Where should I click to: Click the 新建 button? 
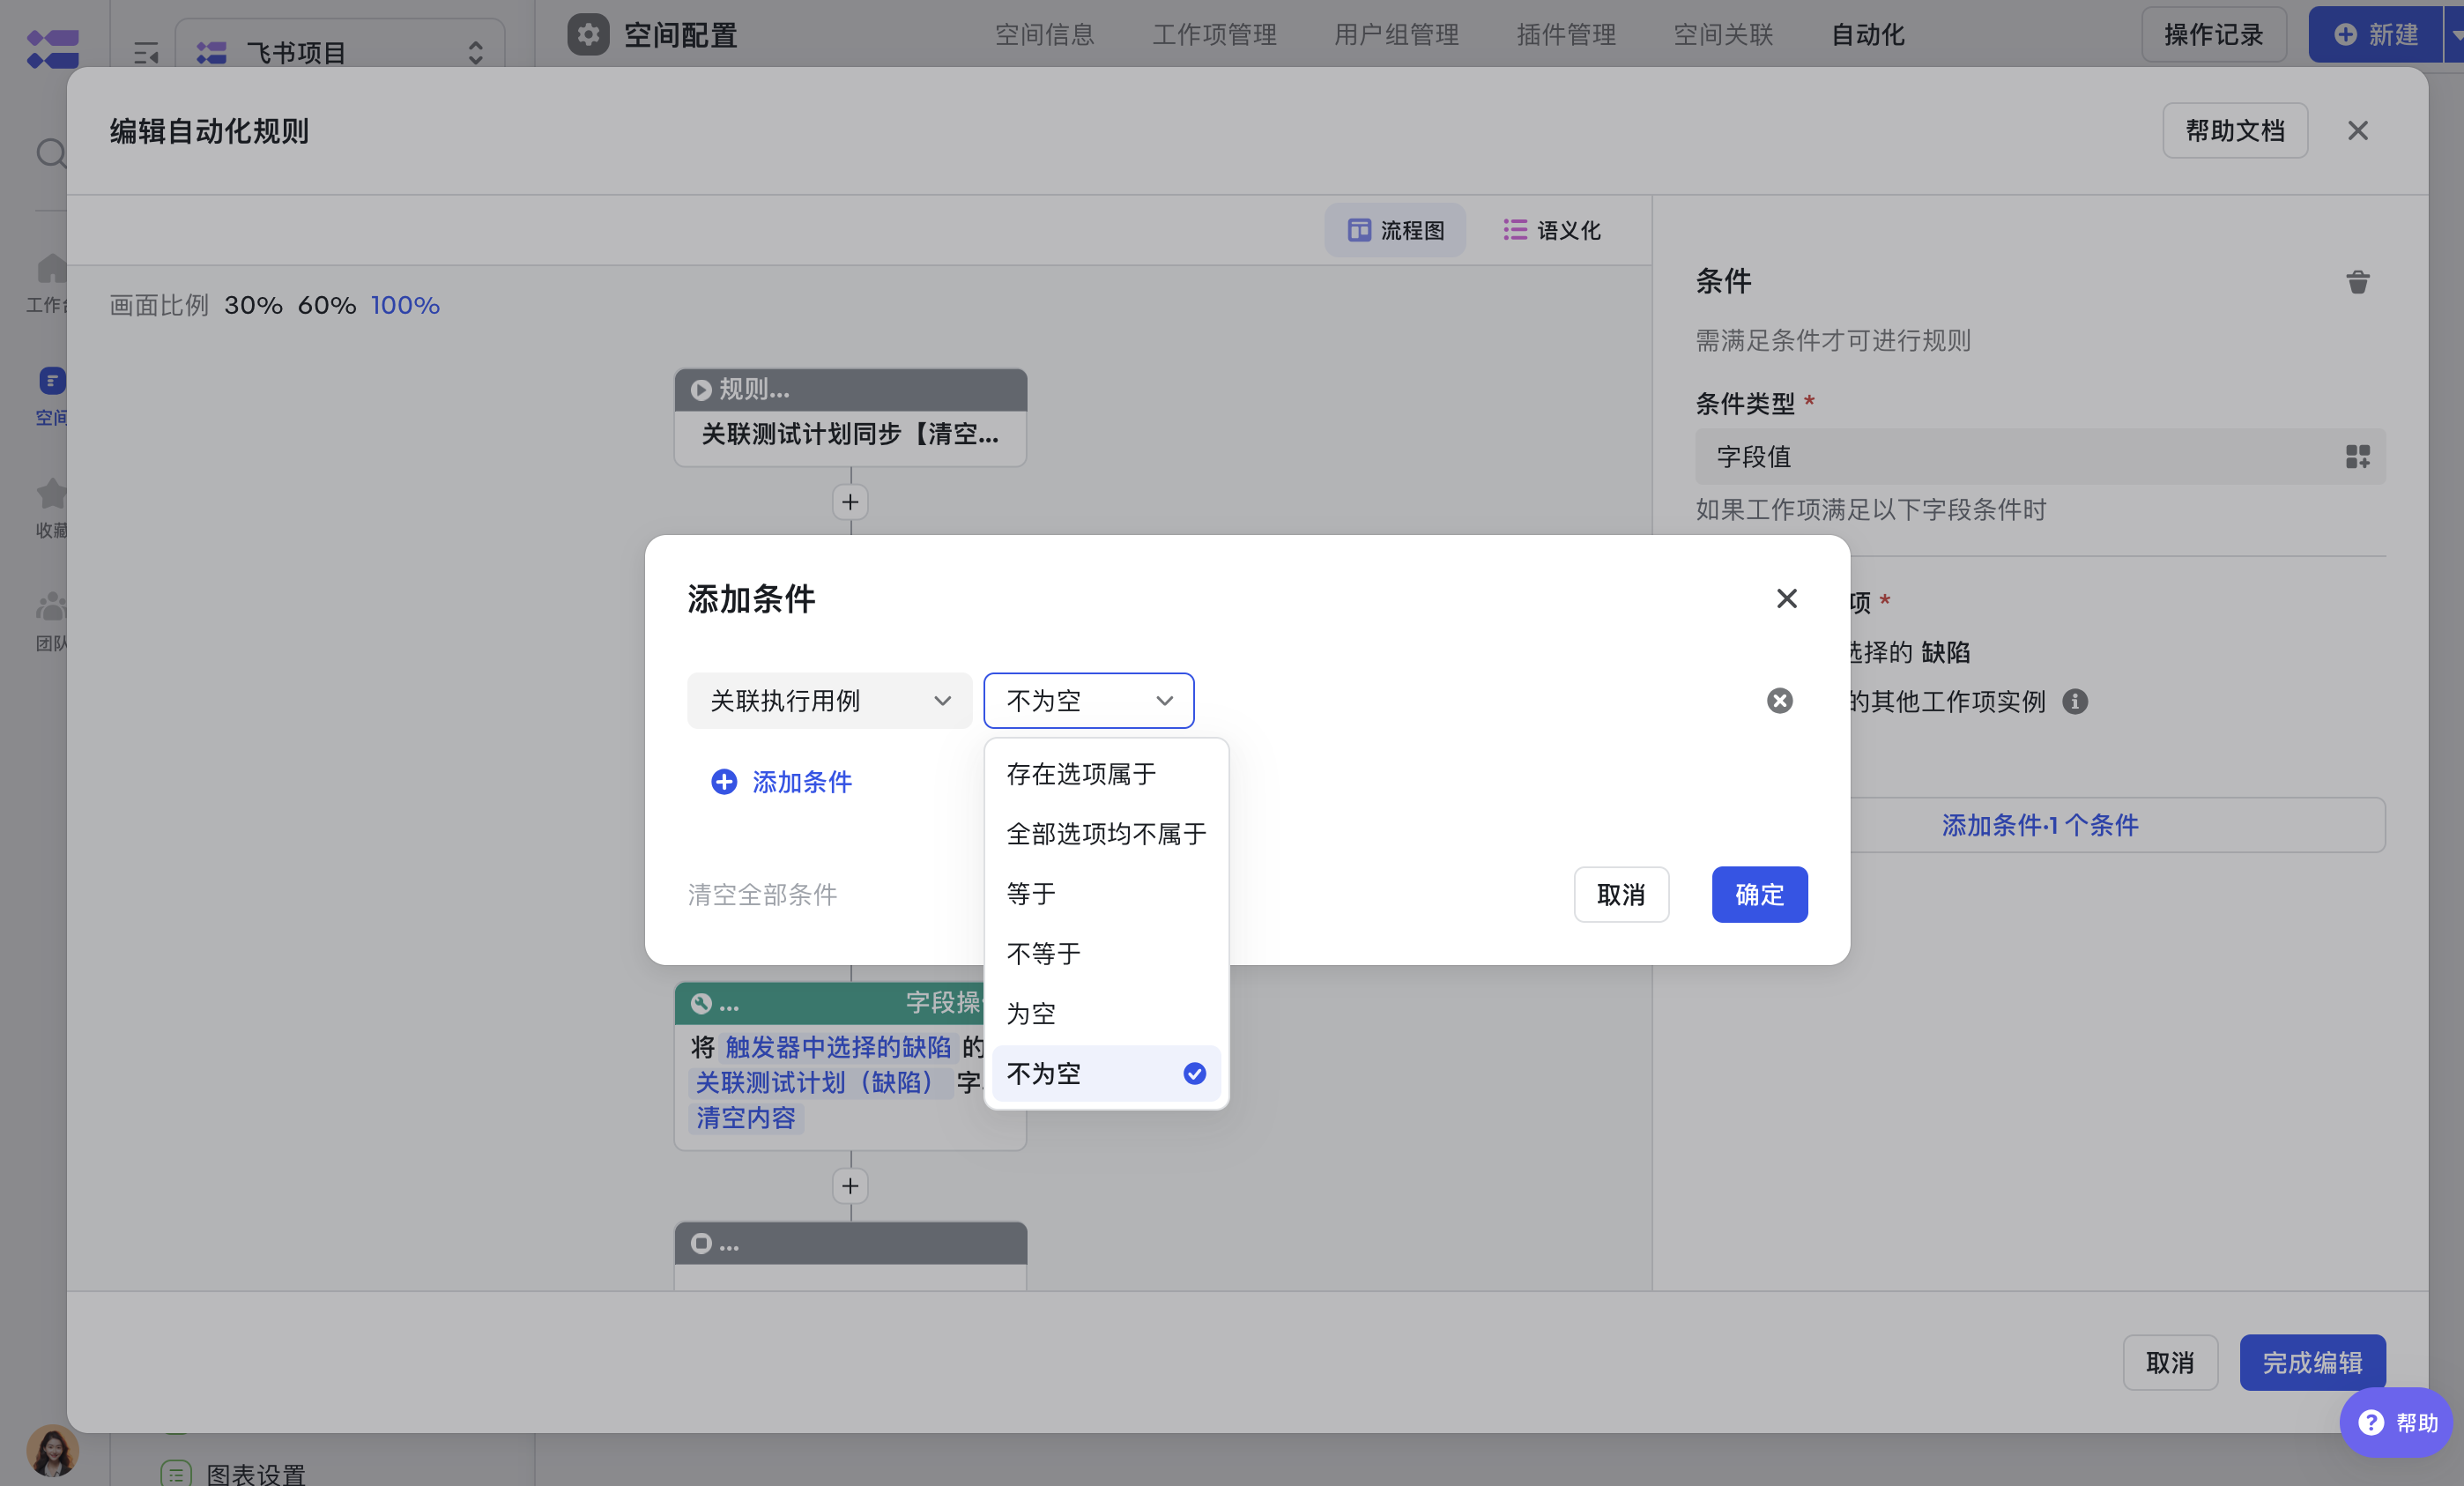tap(2376, 35)
